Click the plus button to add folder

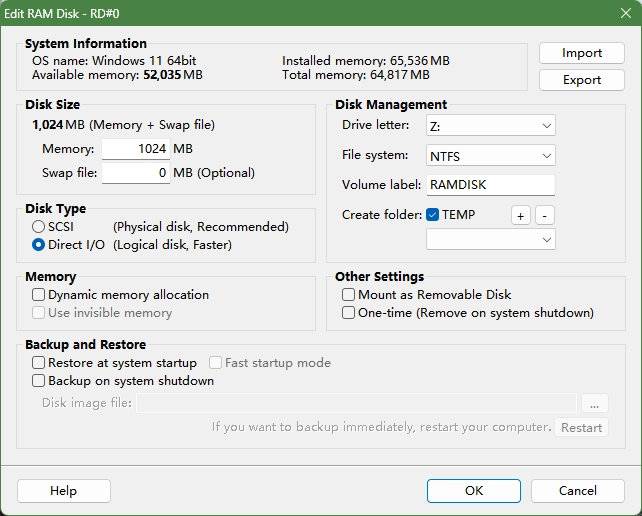pyautogui.click(x=520, y=215)
